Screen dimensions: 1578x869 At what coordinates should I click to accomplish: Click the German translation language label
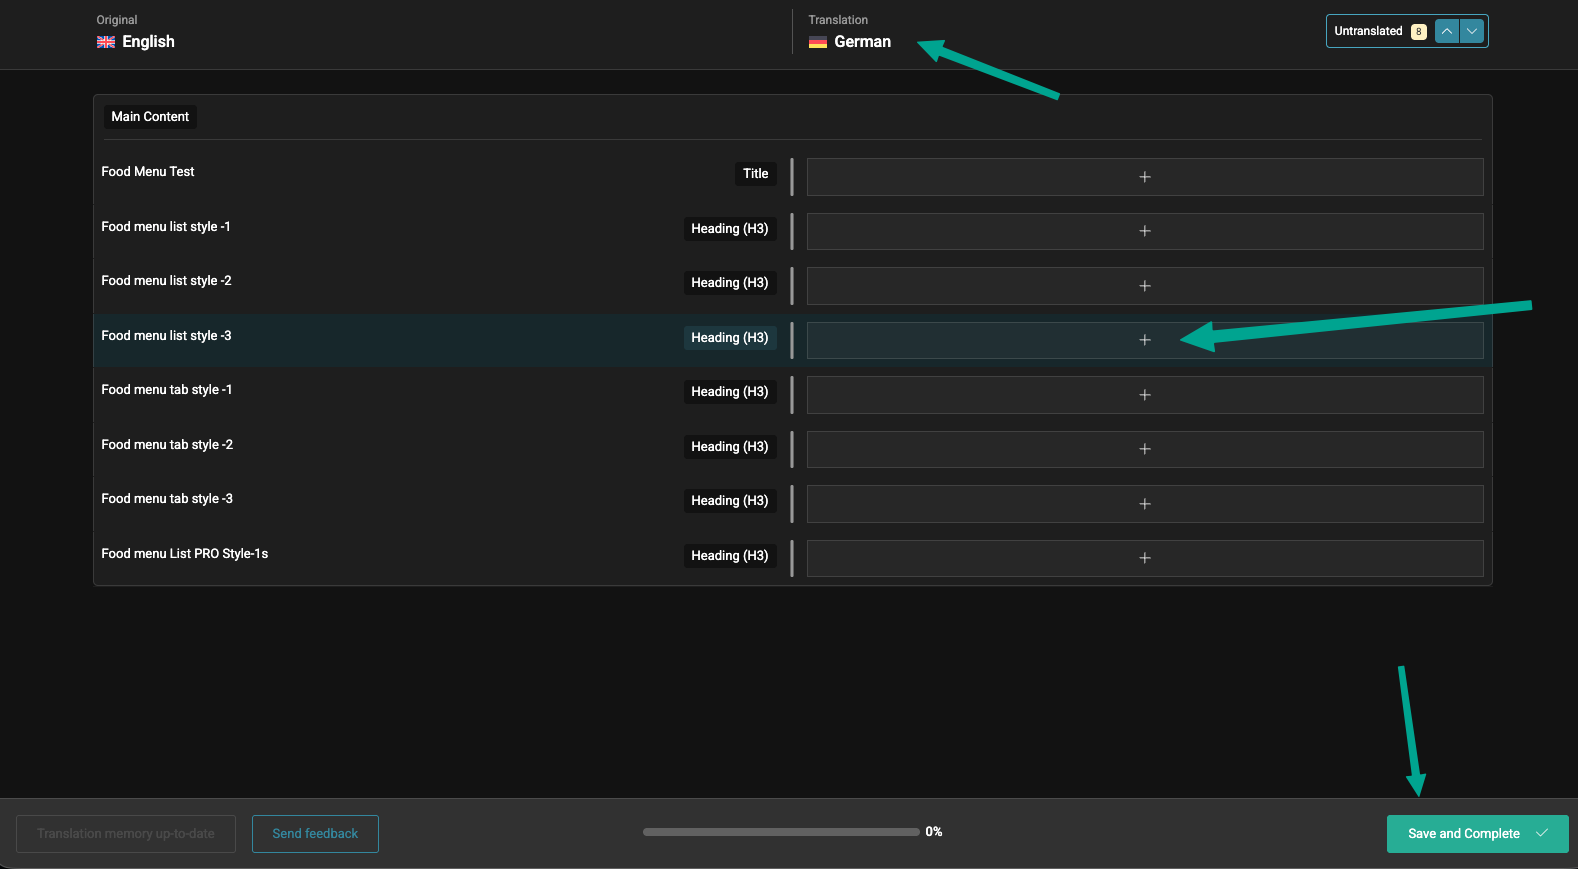pyautogui.click(x=862, y=42)
